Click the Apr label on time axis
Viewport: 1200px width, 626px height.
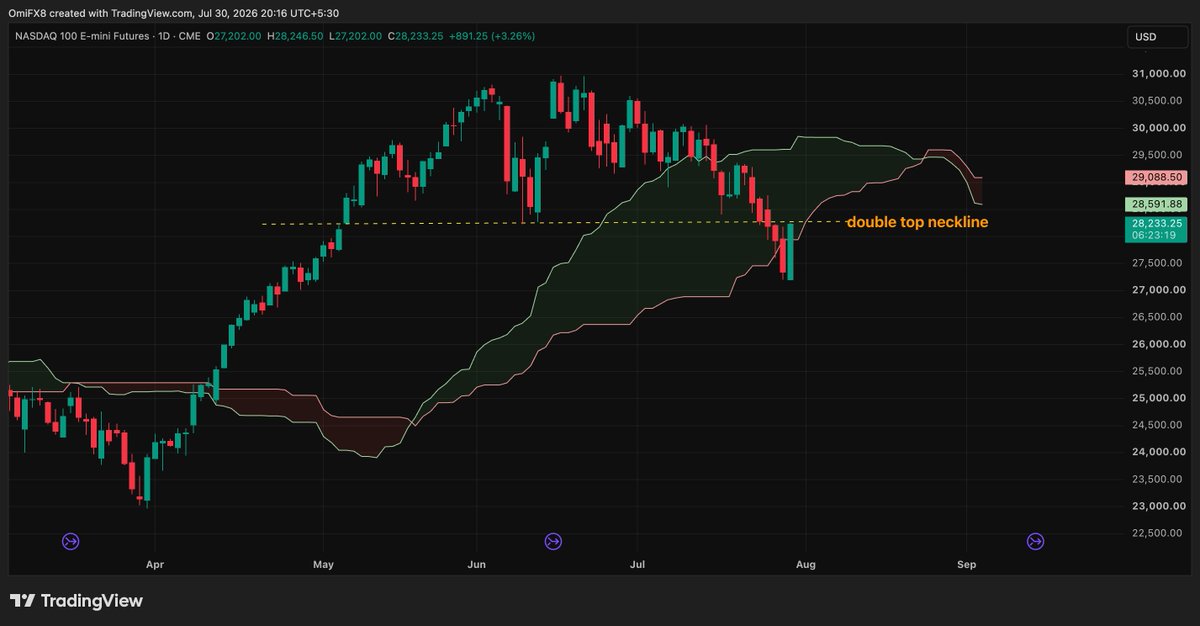154,565
